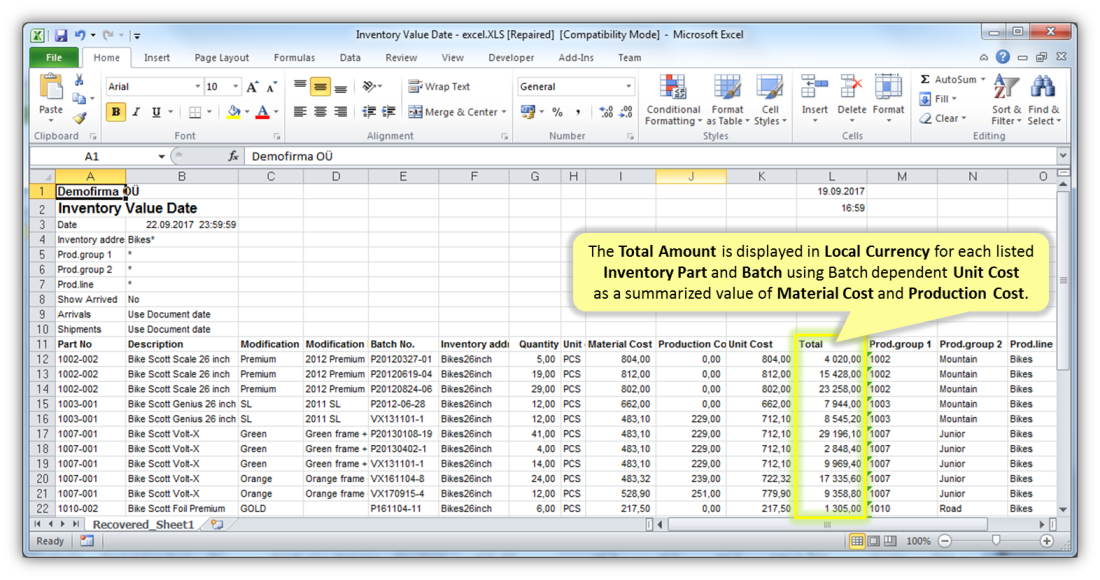Switch to the Data tab

350,58
